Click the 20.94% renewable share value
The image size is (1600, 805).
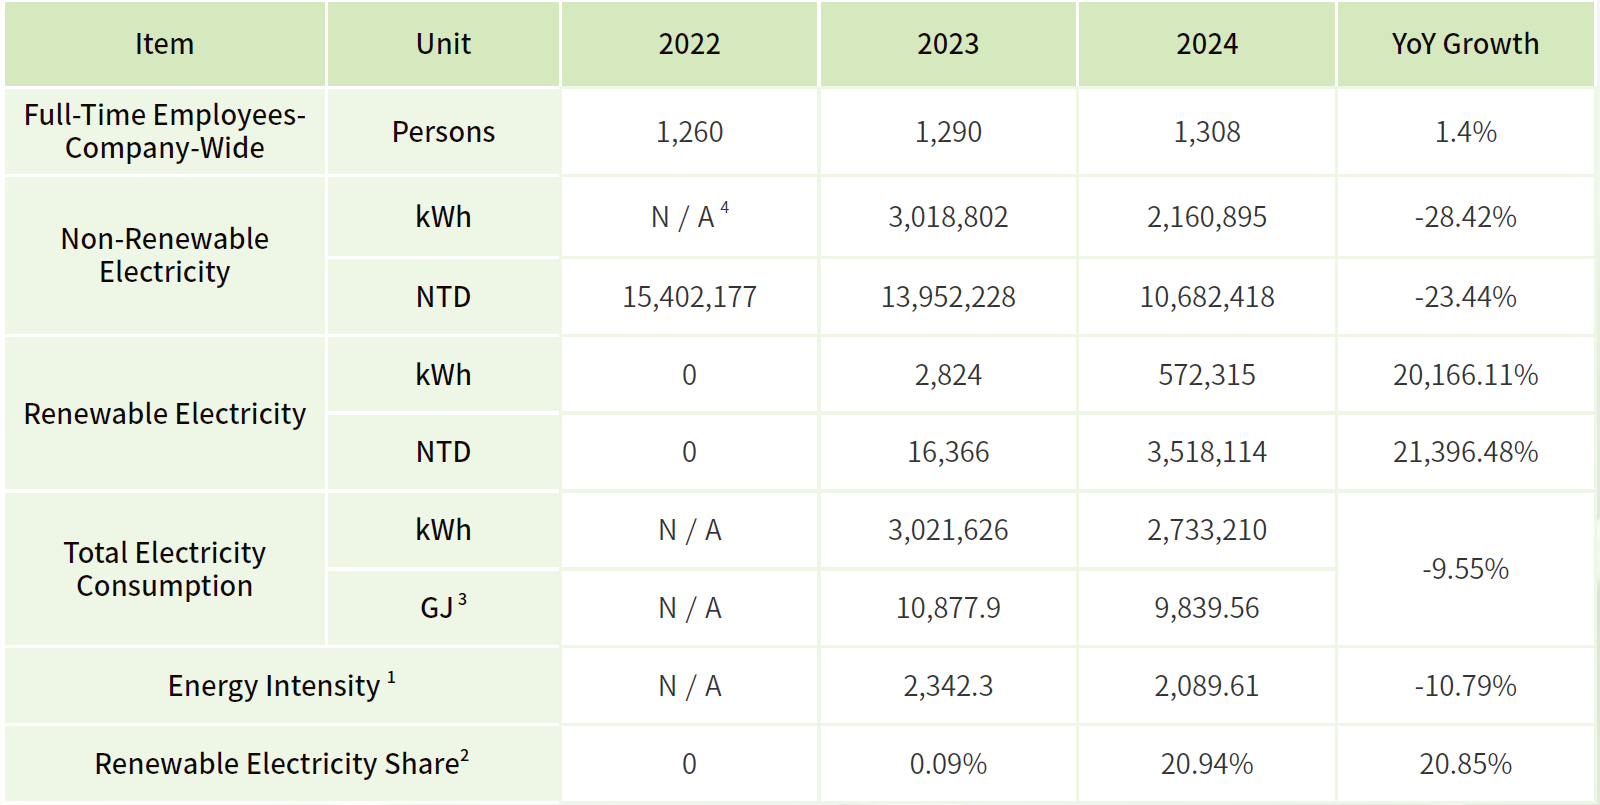click(1206, 764)
